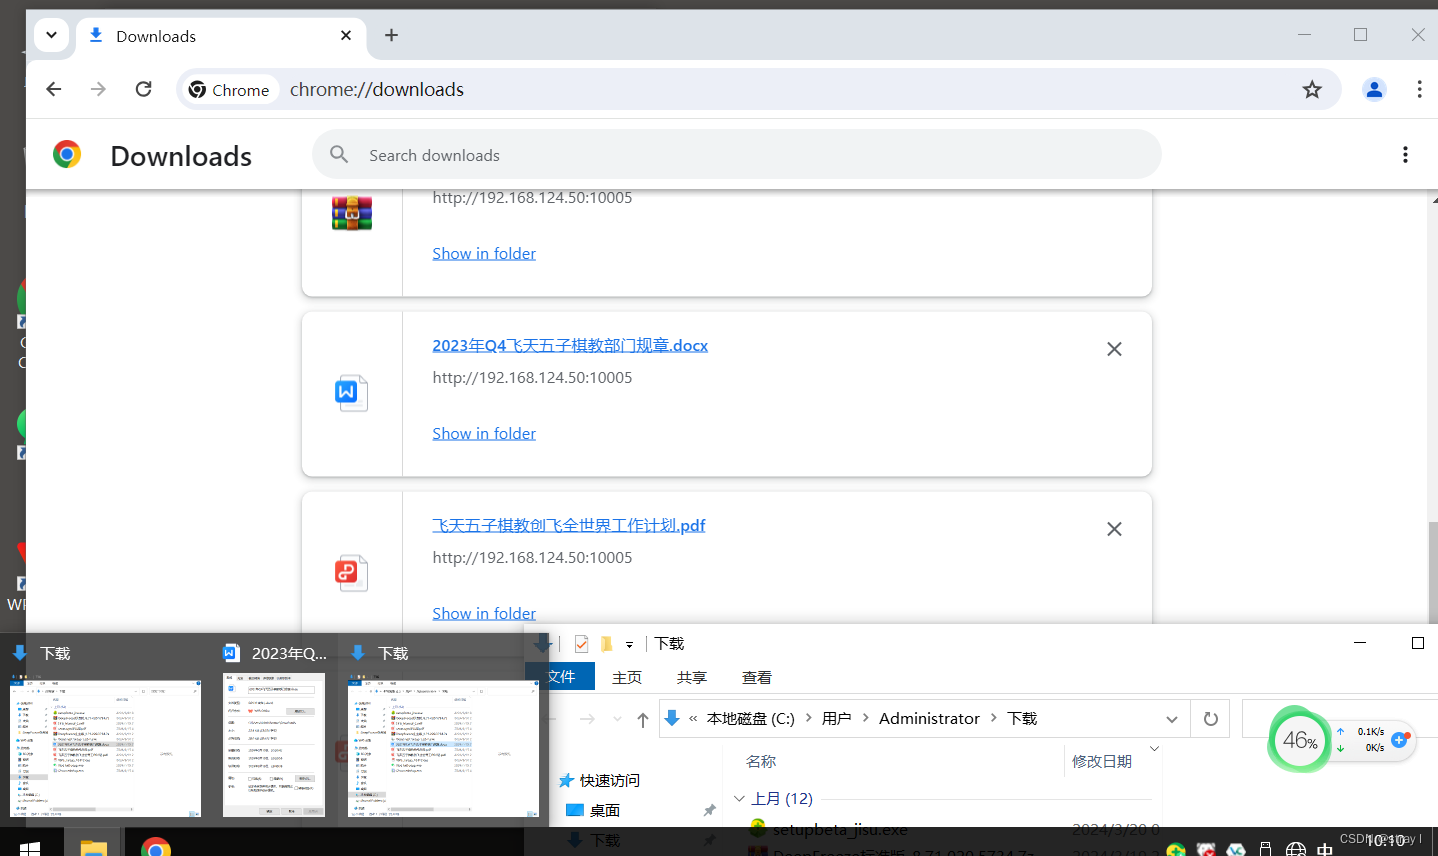Refresh the Explorer 下载 folder
Screen dimensions: 1438x856
[x=1210, y=719]
